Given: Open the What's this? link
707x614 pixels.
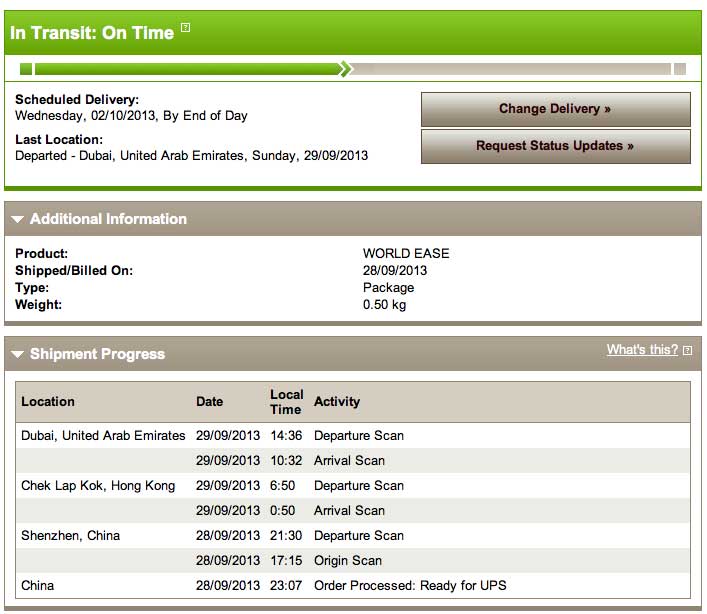Looking at the screenshot, I should (x=642, y=349).
